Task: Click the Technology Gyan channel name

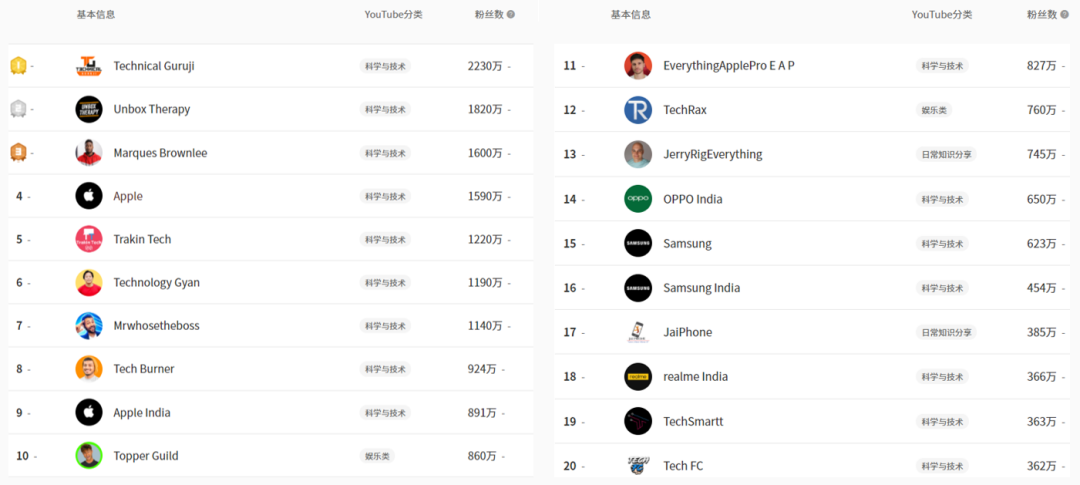Action: (156, 282)
